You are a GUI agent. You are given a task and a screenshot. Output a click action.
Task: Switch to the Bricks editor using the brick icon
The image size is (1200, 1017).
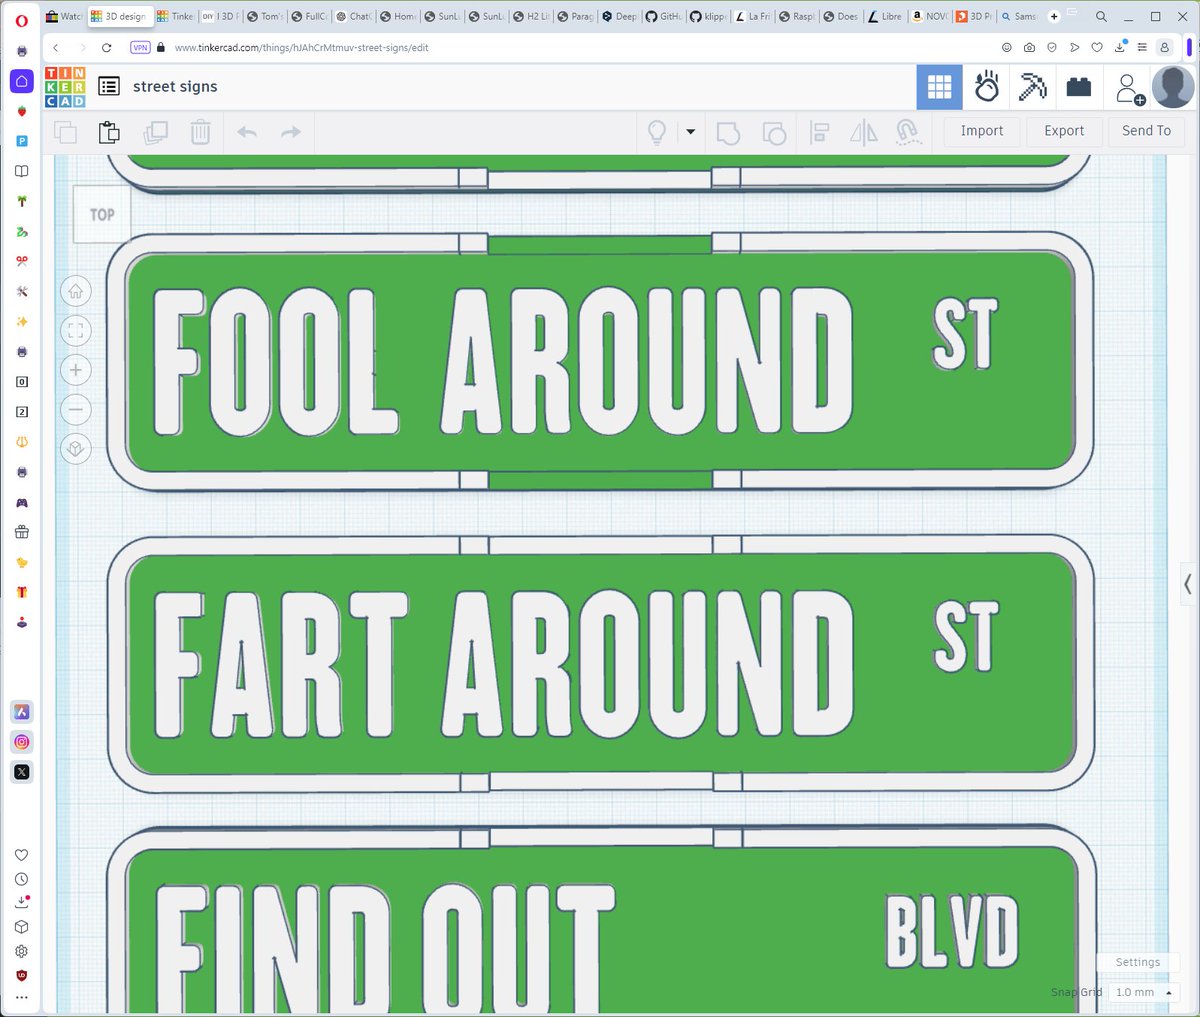1079,87
